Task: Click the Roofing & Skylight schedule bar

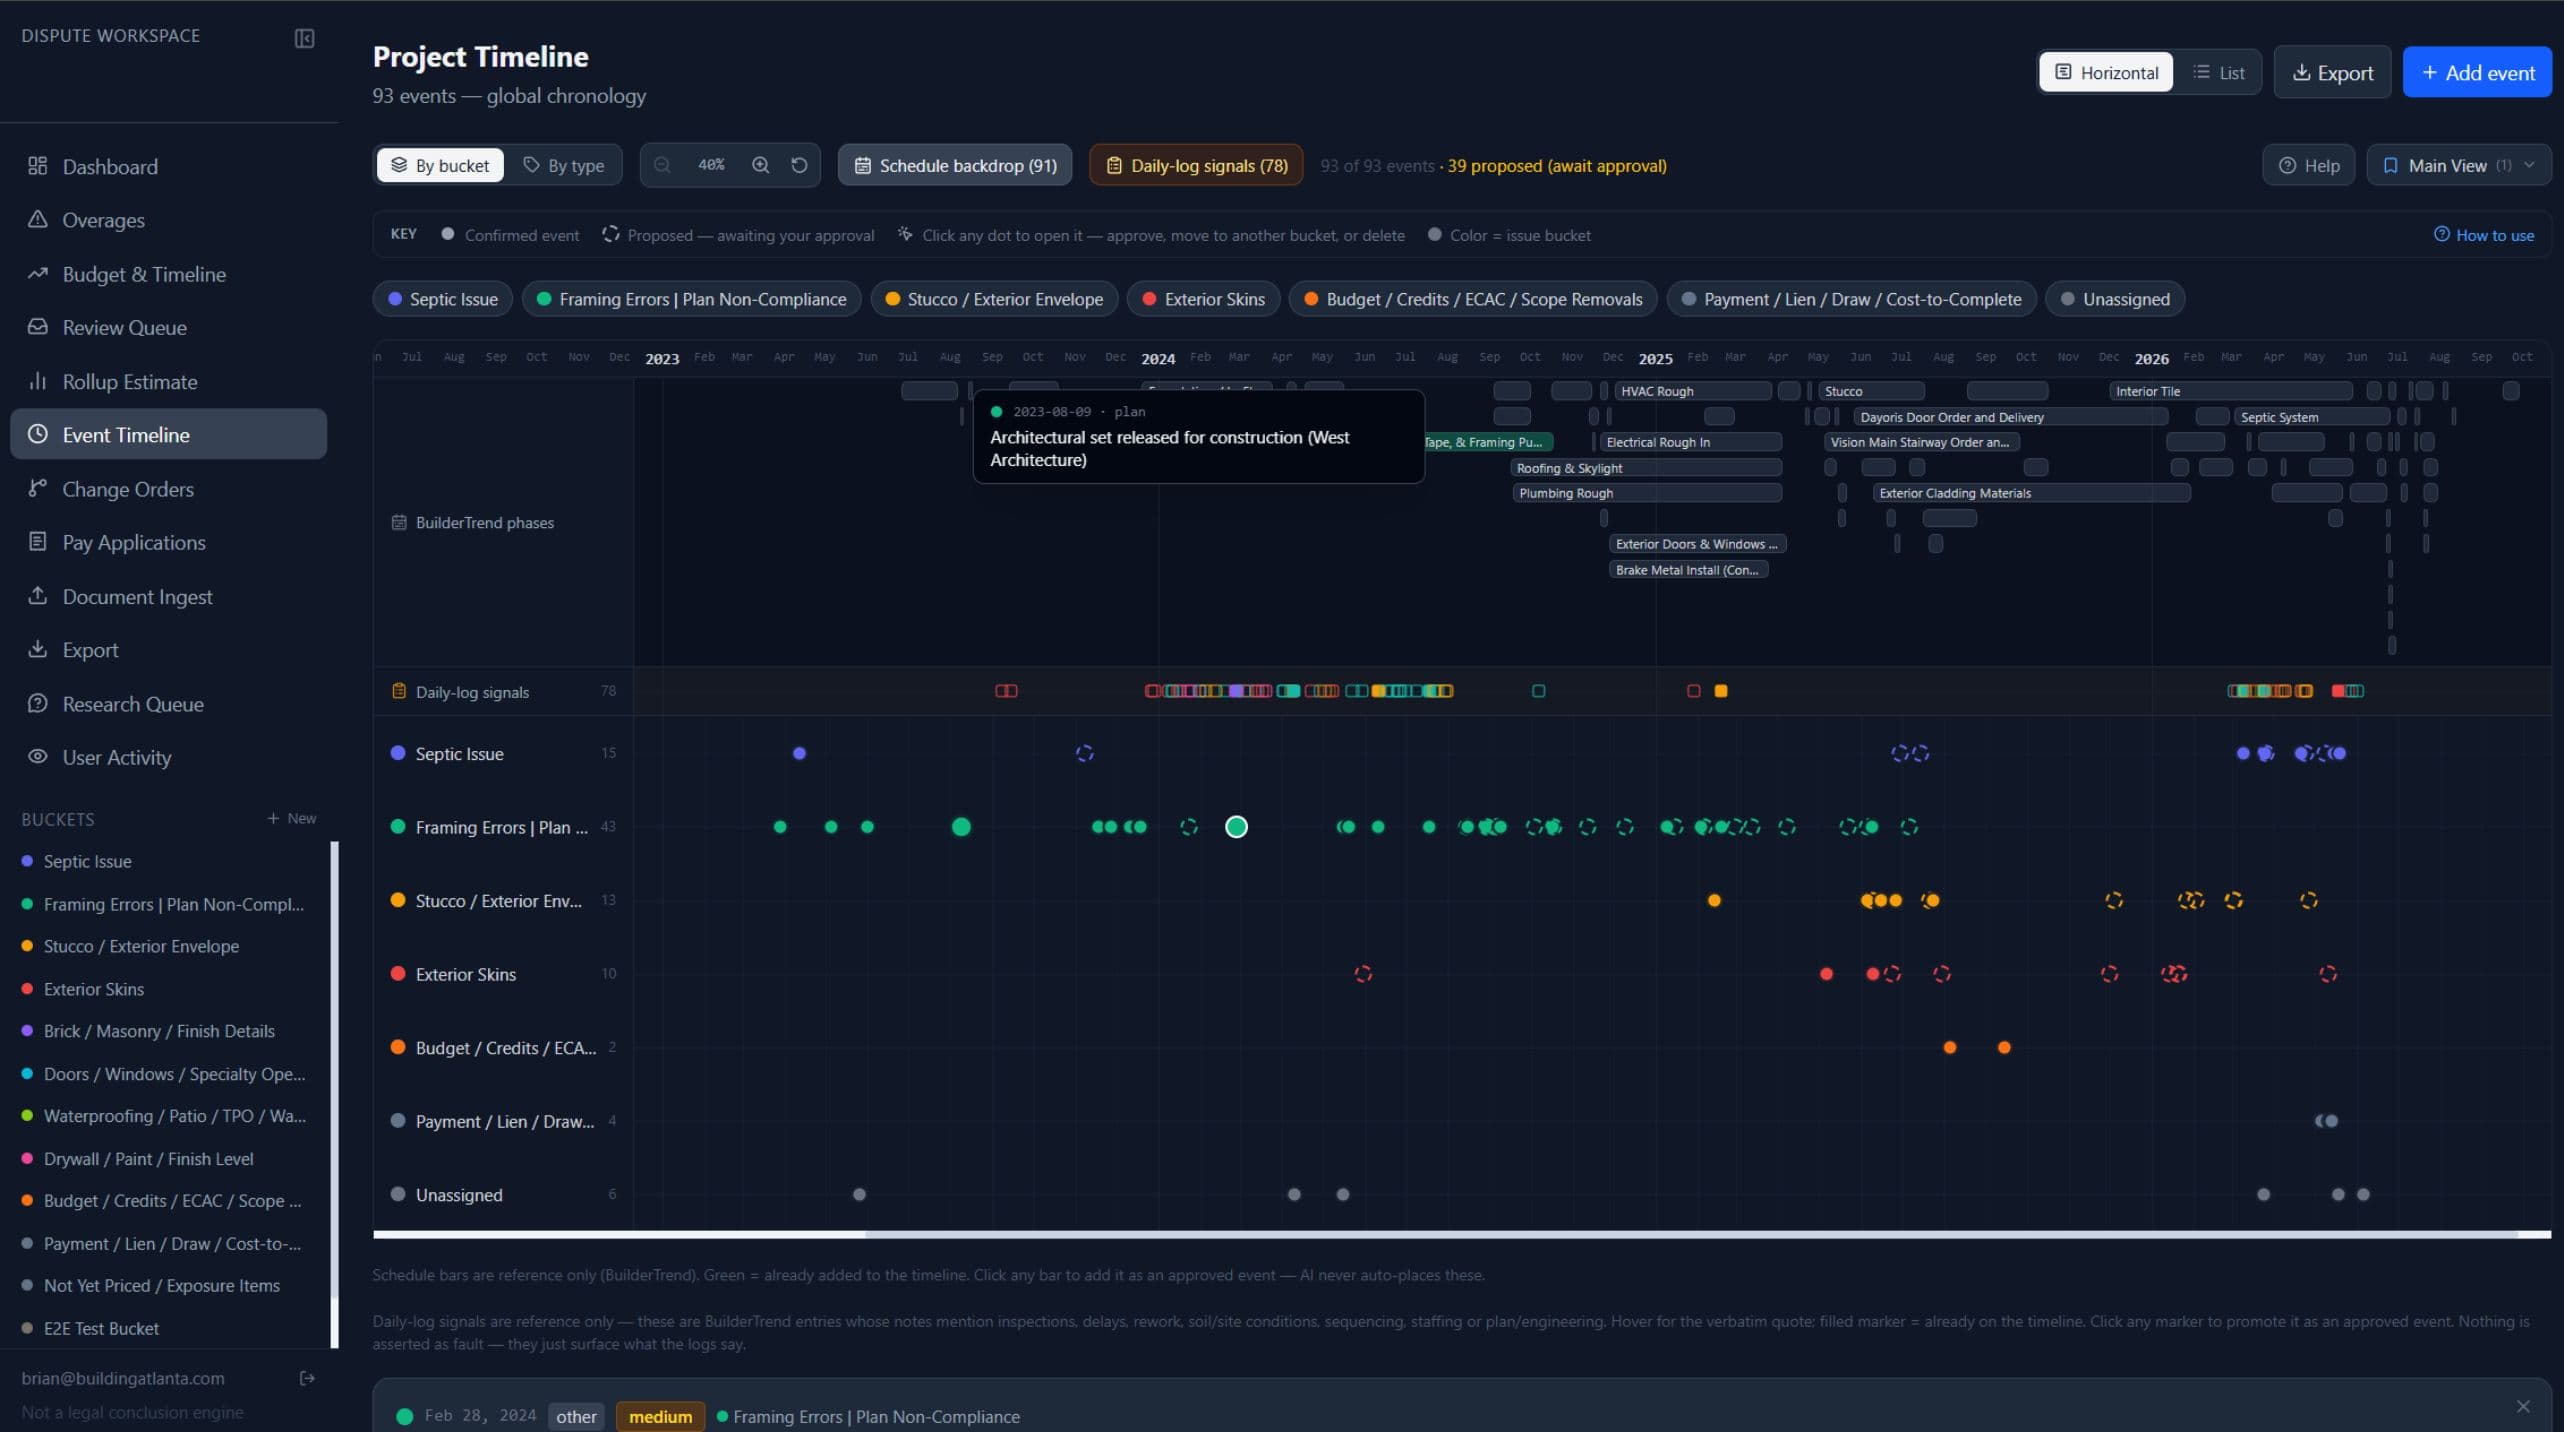Action: pyautogui.click(x=1646, y=468)
